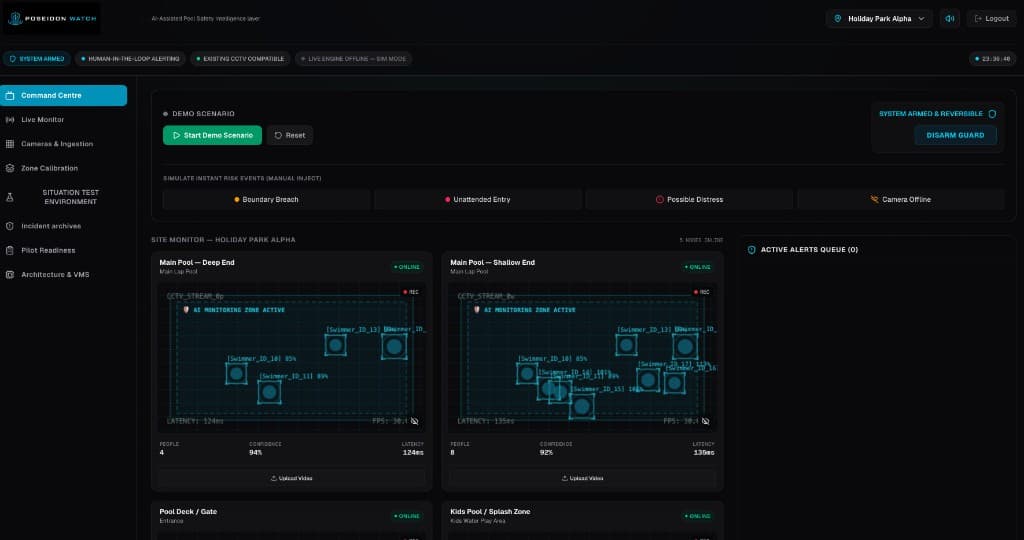The height and width of the screenshot is (540, 1024).
Task: Click Deep End AI Monitoring Zone Active label
Action: [234, 310]
